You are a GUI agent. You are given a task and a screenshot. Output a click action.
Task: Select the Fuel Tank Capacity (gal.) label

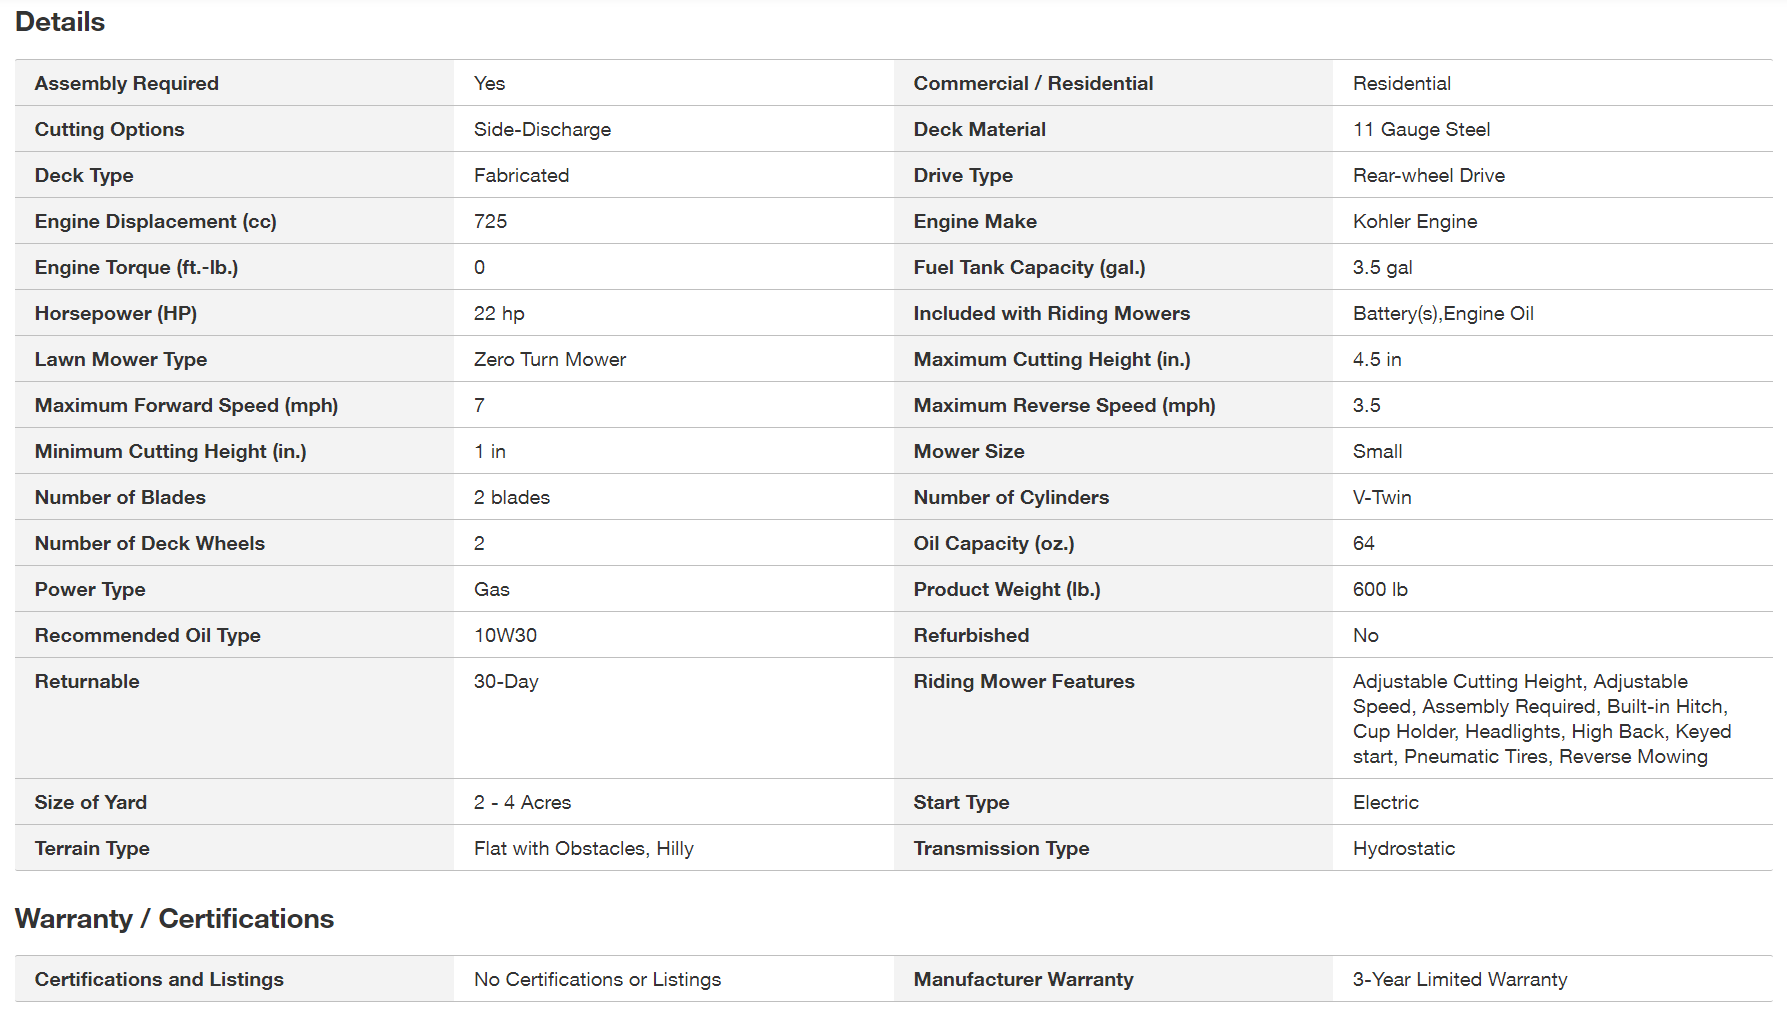pyautogui.click(x=1028, y=267)
